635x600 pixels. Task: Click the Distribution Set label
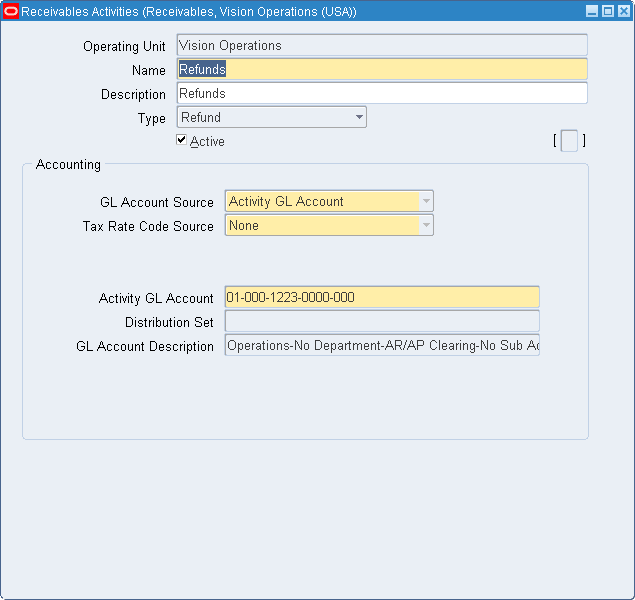(x=169, y=322)
